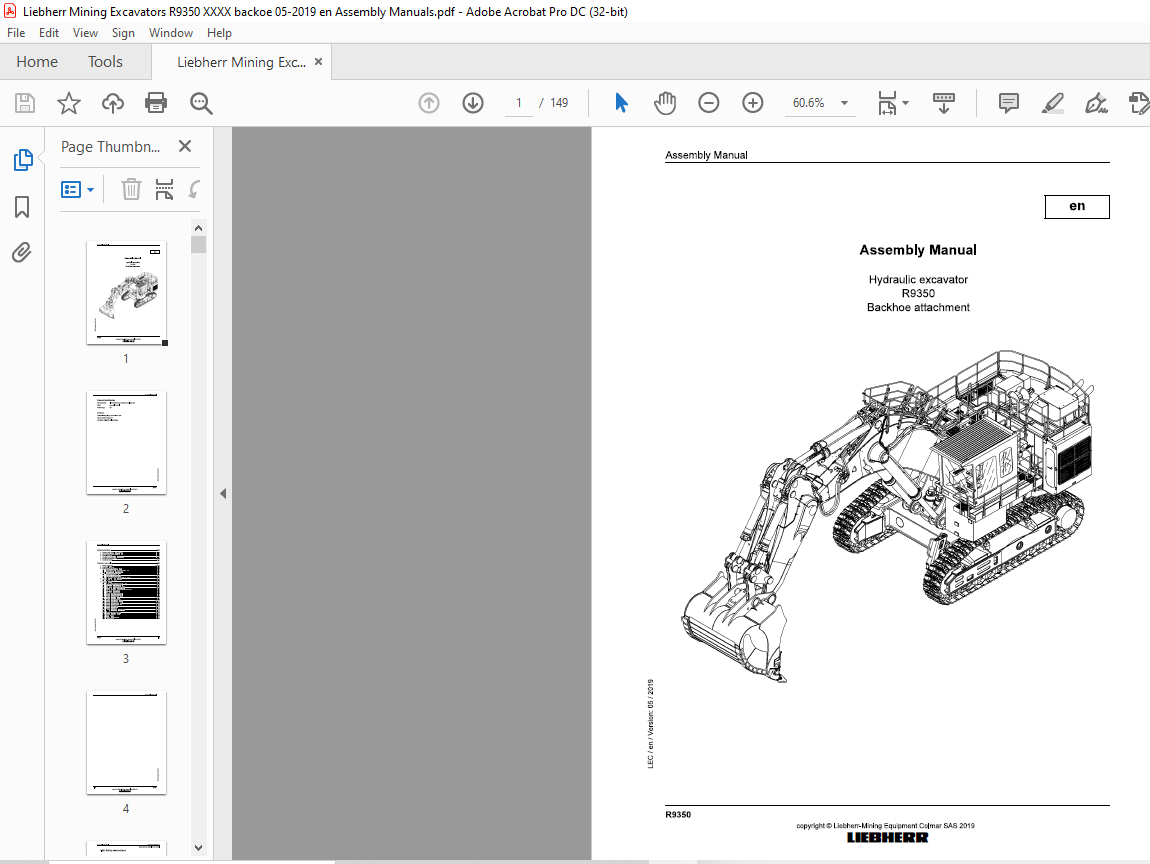This screenshot has height=864, width=1150.
Task: Zoom in with plus circle icon
Action: click(752, 103)
